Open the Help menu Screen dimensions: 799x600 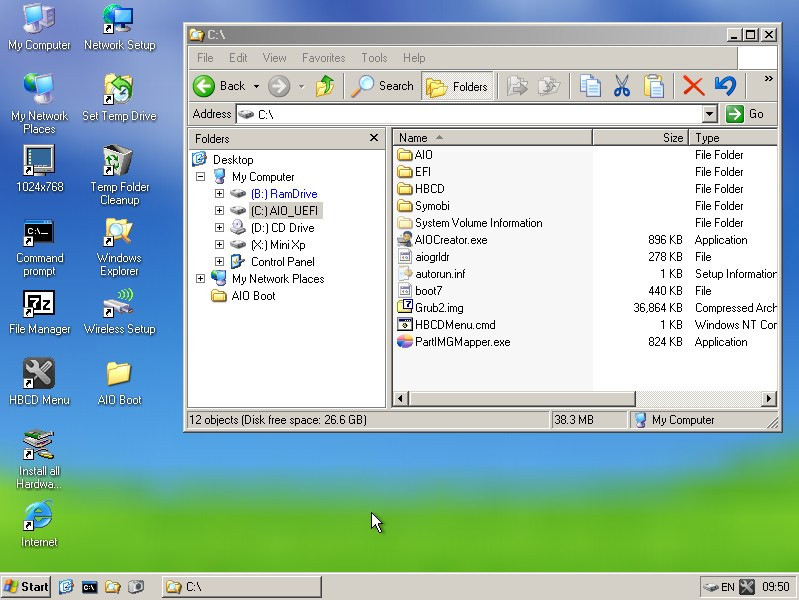click(414, 58)
